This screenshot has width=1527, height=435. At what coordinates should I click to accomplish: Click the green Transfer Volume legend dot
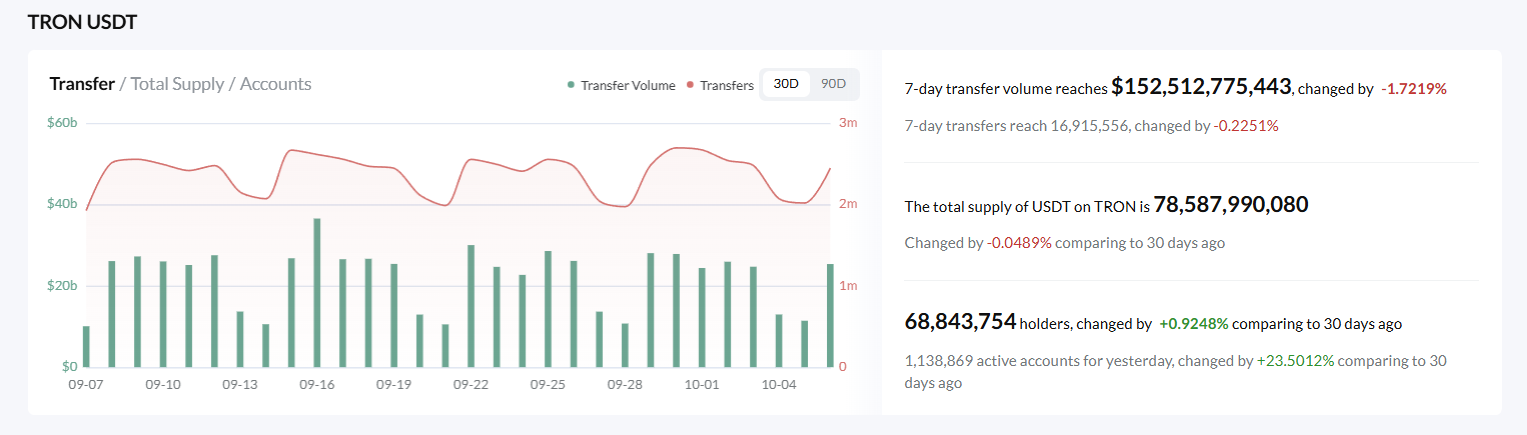(x=571, y=85)
